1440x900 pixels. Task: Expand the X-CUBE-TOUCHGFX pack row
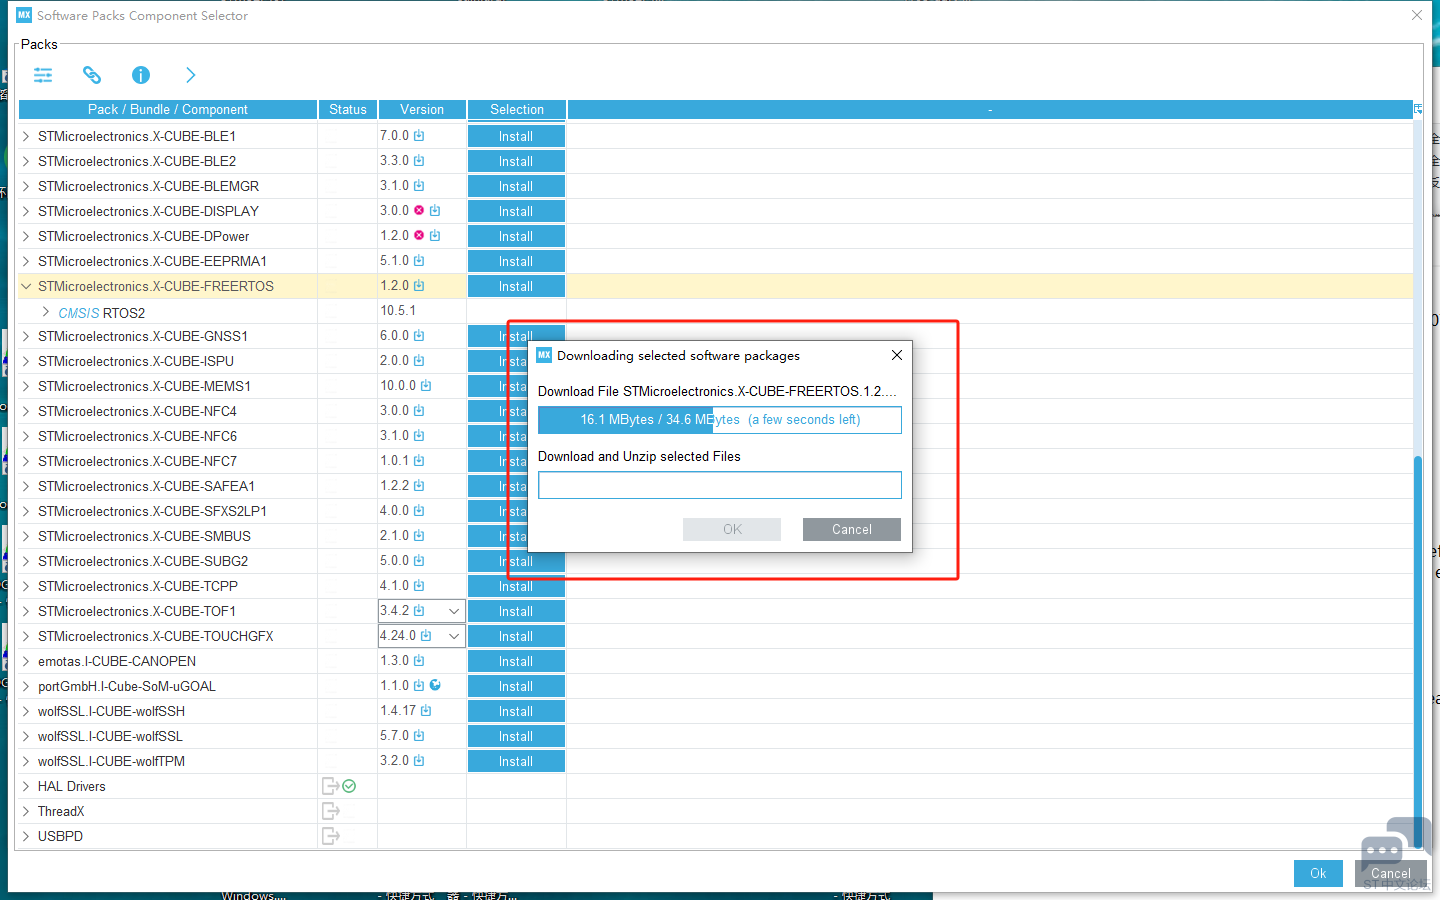point(26,636)
